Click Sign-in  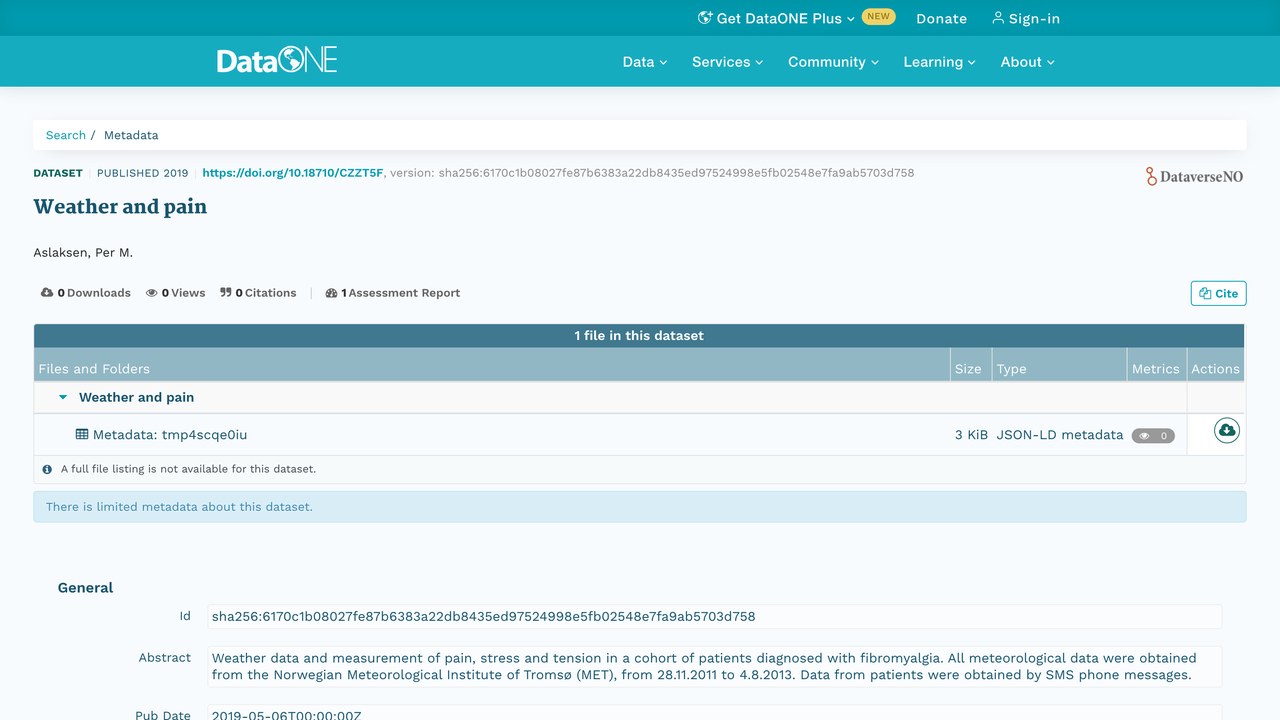click(x=1026, y=18)
